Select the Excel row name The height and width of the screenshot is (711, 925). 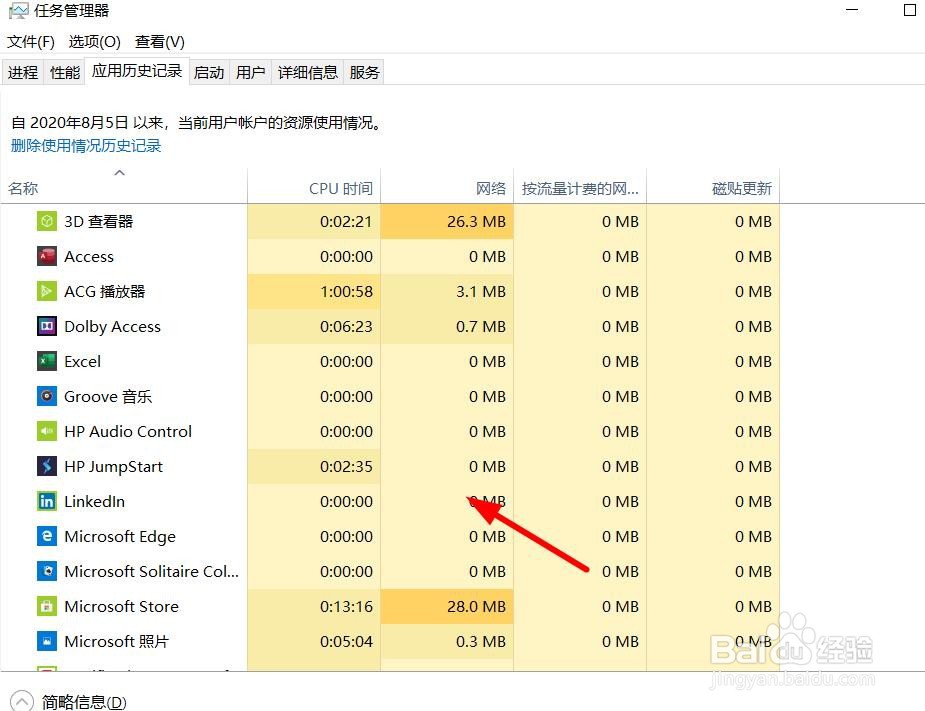coord(82,361)
